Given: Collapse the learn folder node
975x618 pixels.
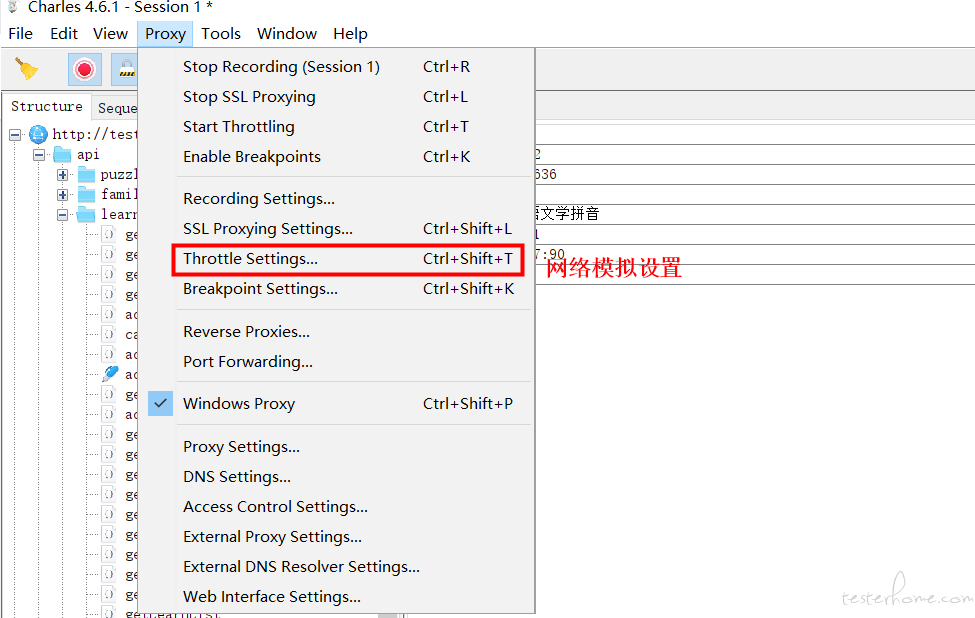Looking at the screenshot, I should pos(62,214).
